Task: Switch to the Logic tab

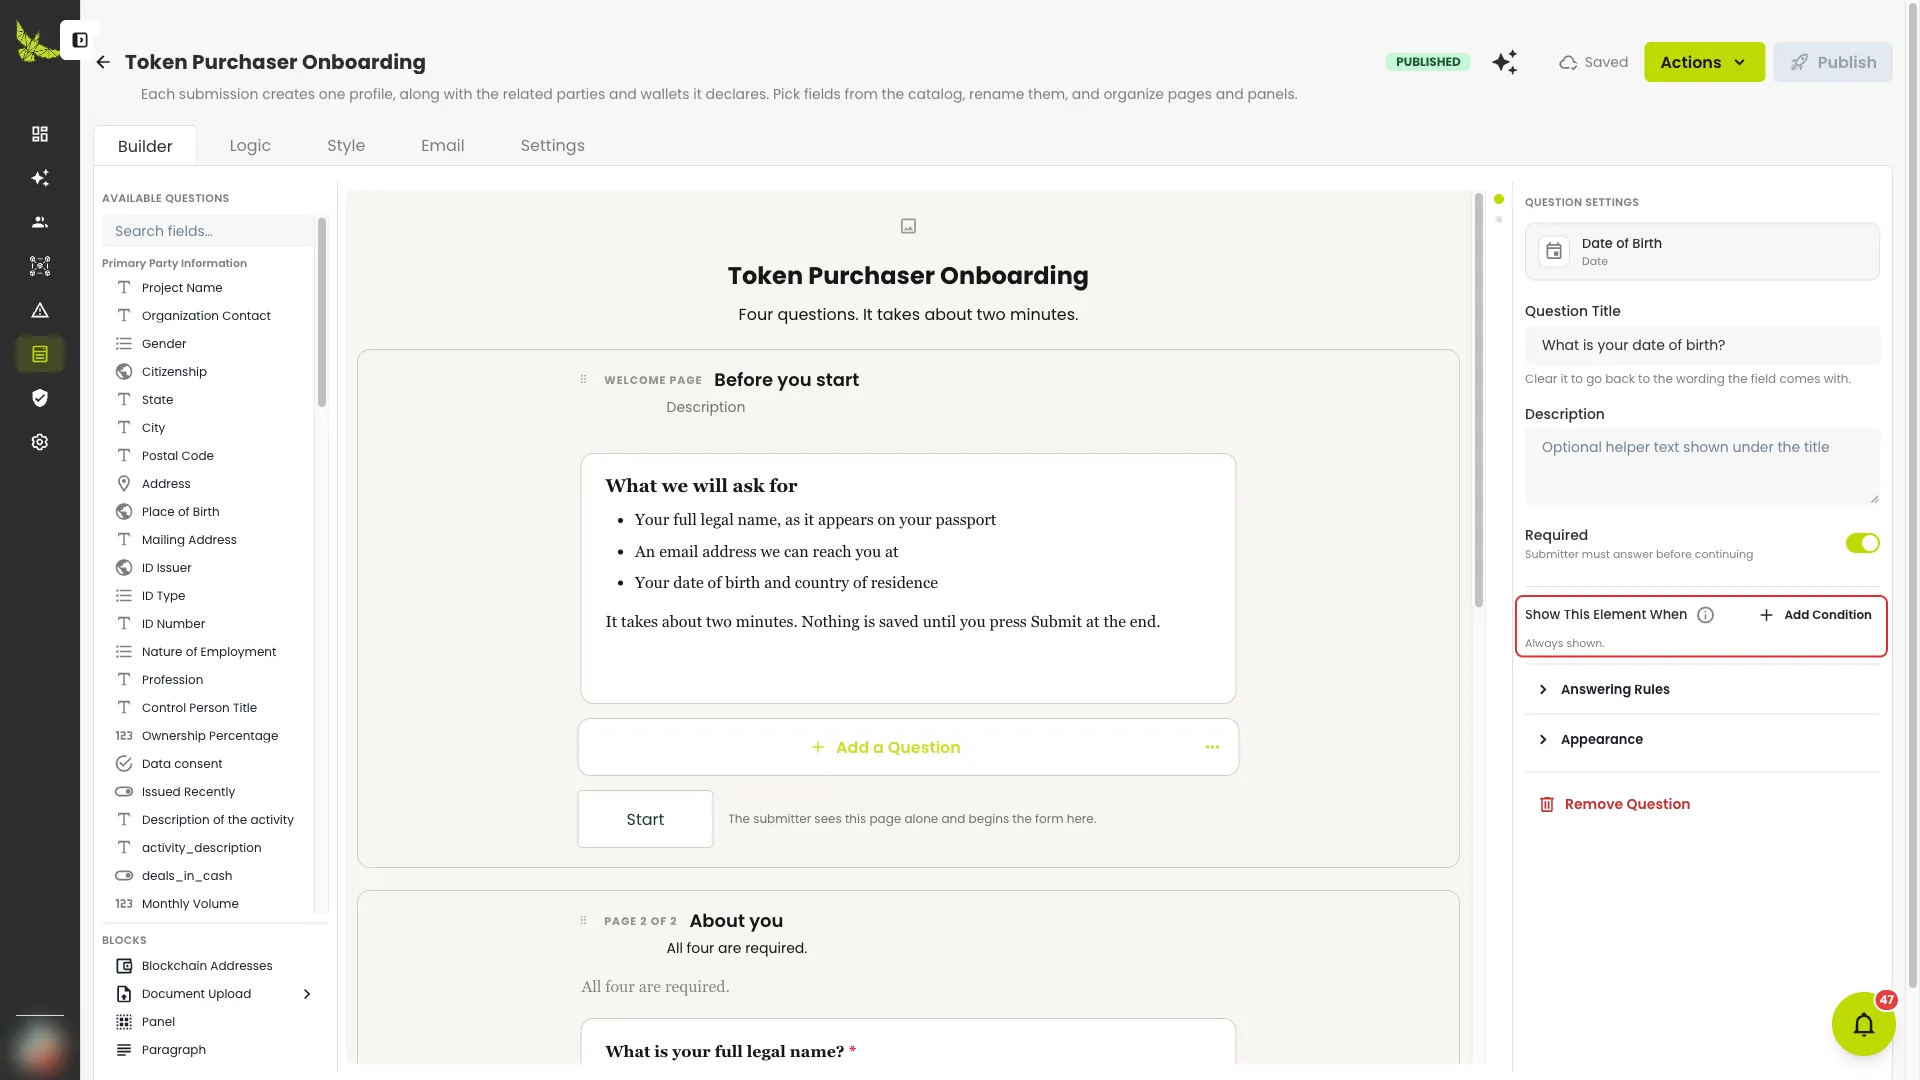Action: click(x=250, y=146)
